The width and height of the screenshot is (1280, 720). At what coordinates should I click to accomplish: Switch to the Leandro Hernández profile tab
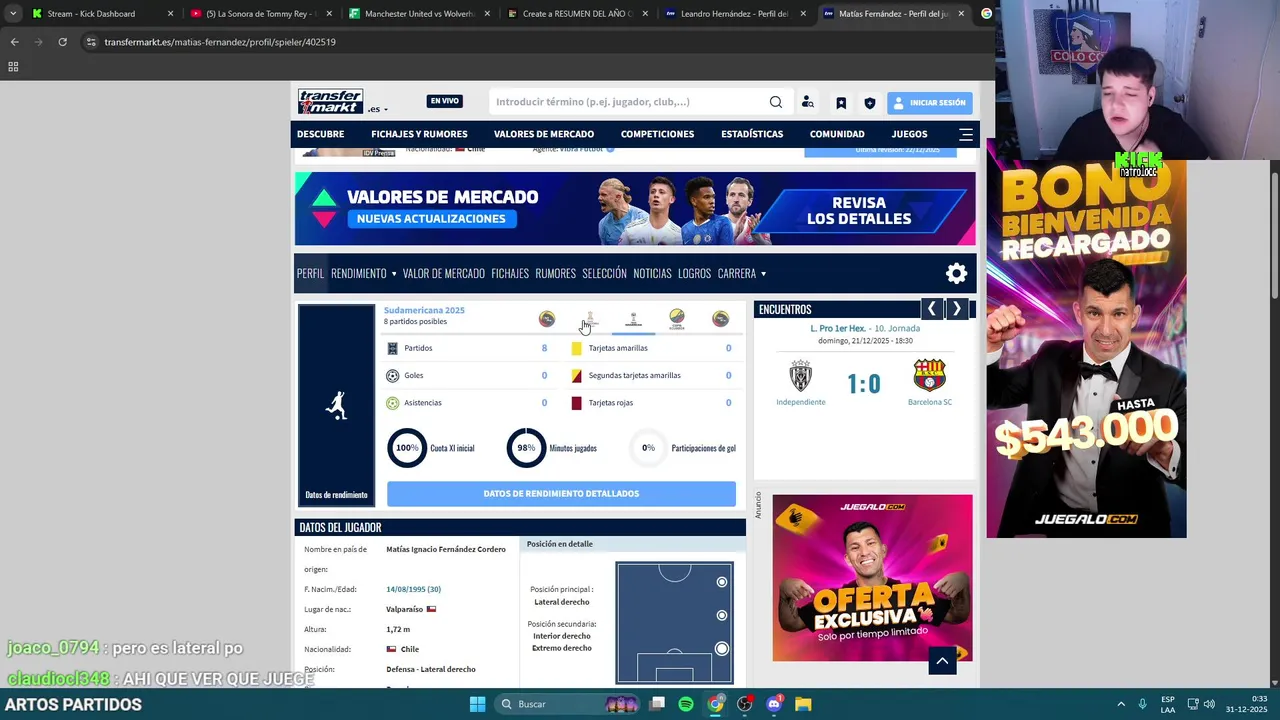(736, 14)
